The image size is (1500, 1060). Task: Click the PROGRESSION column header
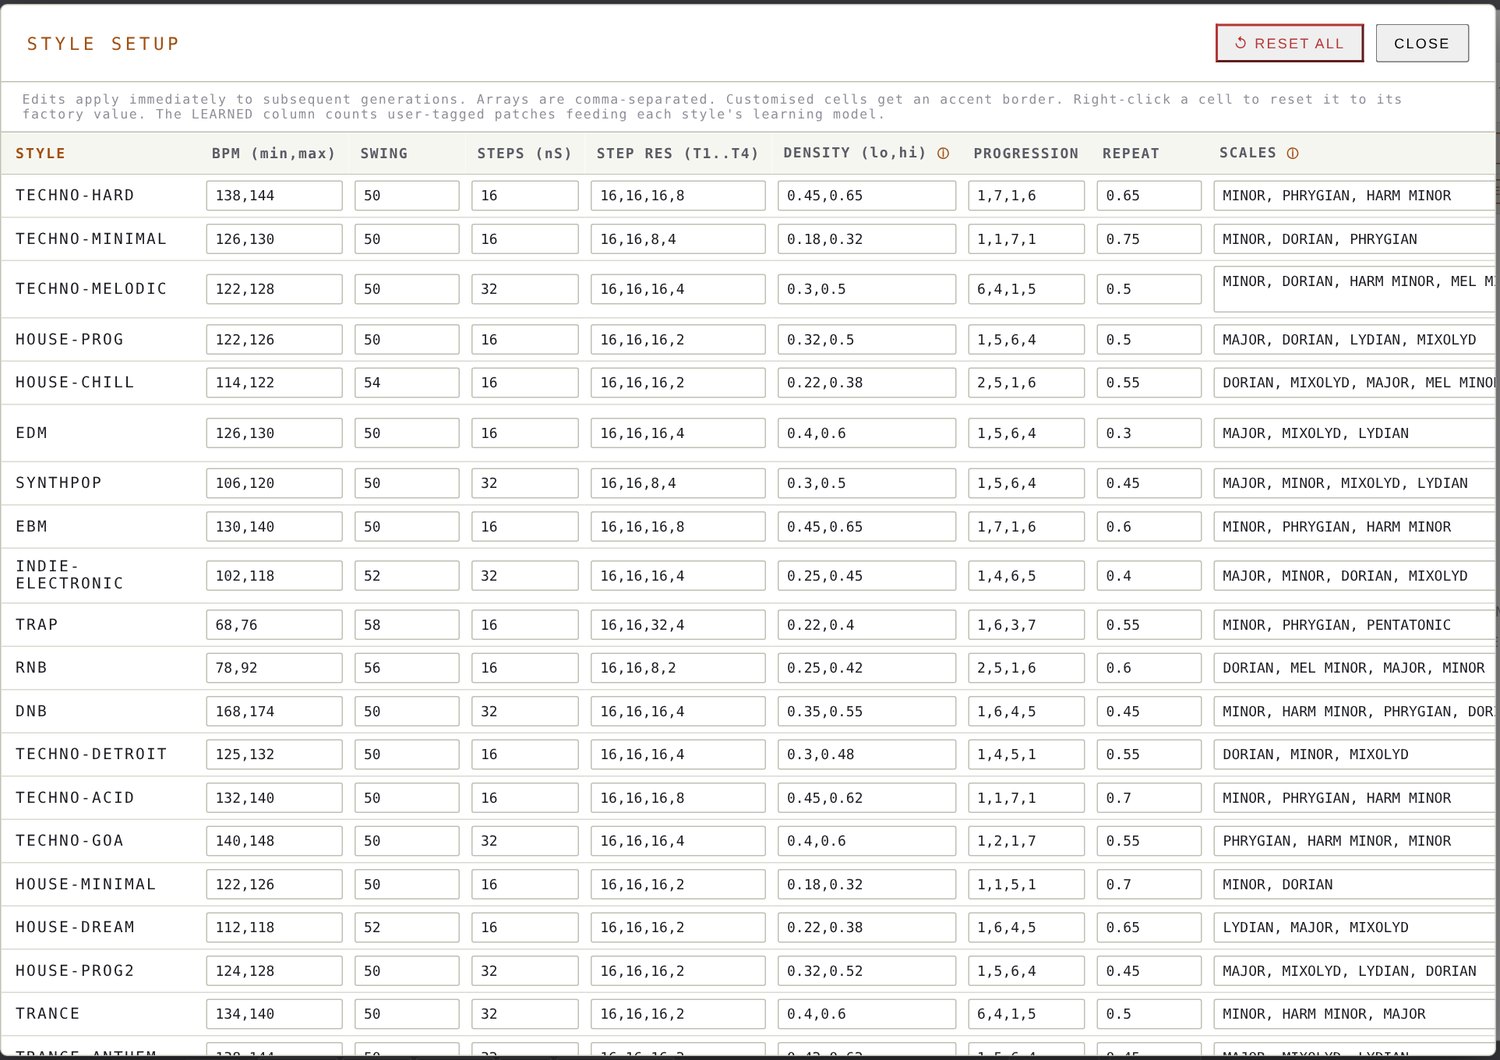(1026, 154)
